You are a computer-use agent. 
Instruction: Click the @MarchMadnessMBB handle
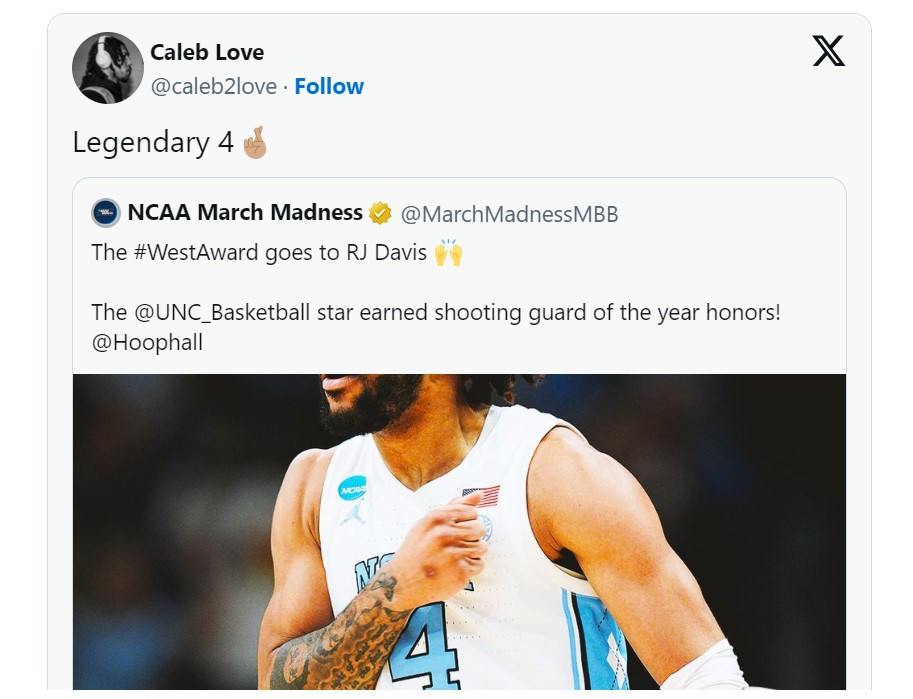[509, 214]
